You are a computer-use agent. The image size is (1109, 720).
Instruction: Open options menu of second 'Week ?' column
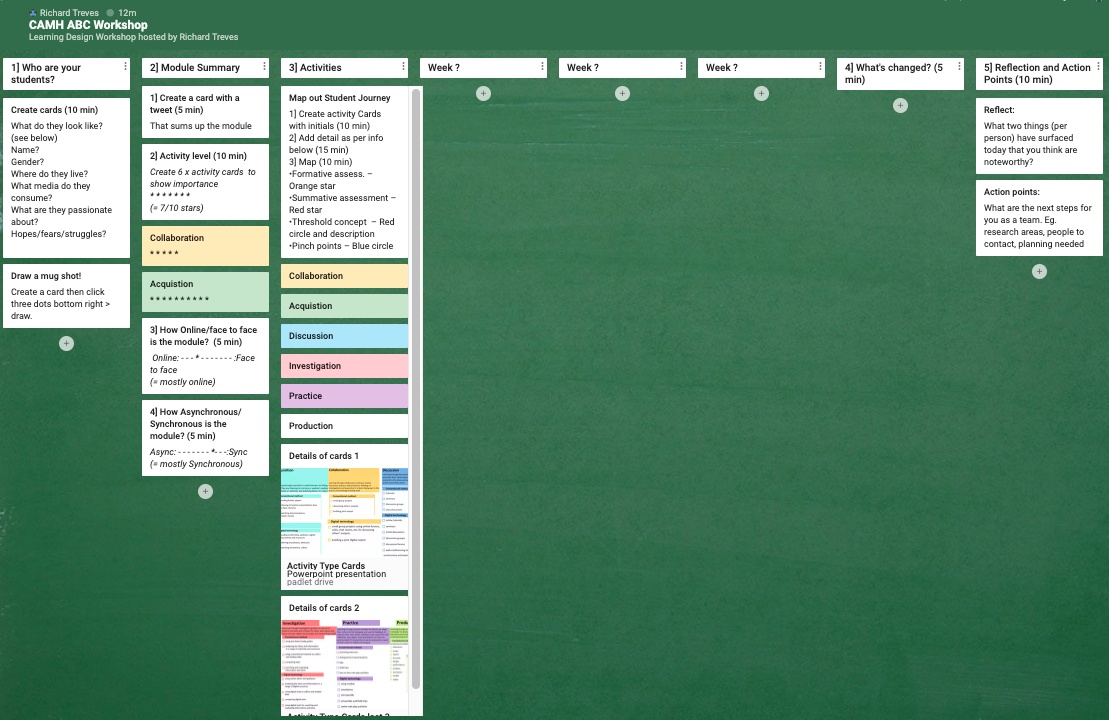[x=681, y=66]
